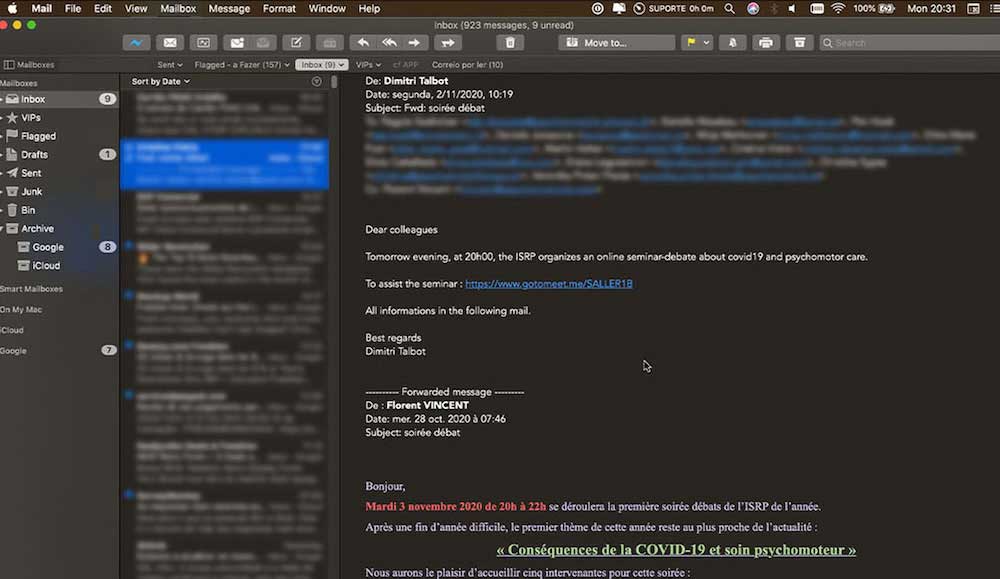The image size is (1000, 579).
Task: Select Google under Archive
Action: pyautogui.click(x=59, y=247)
